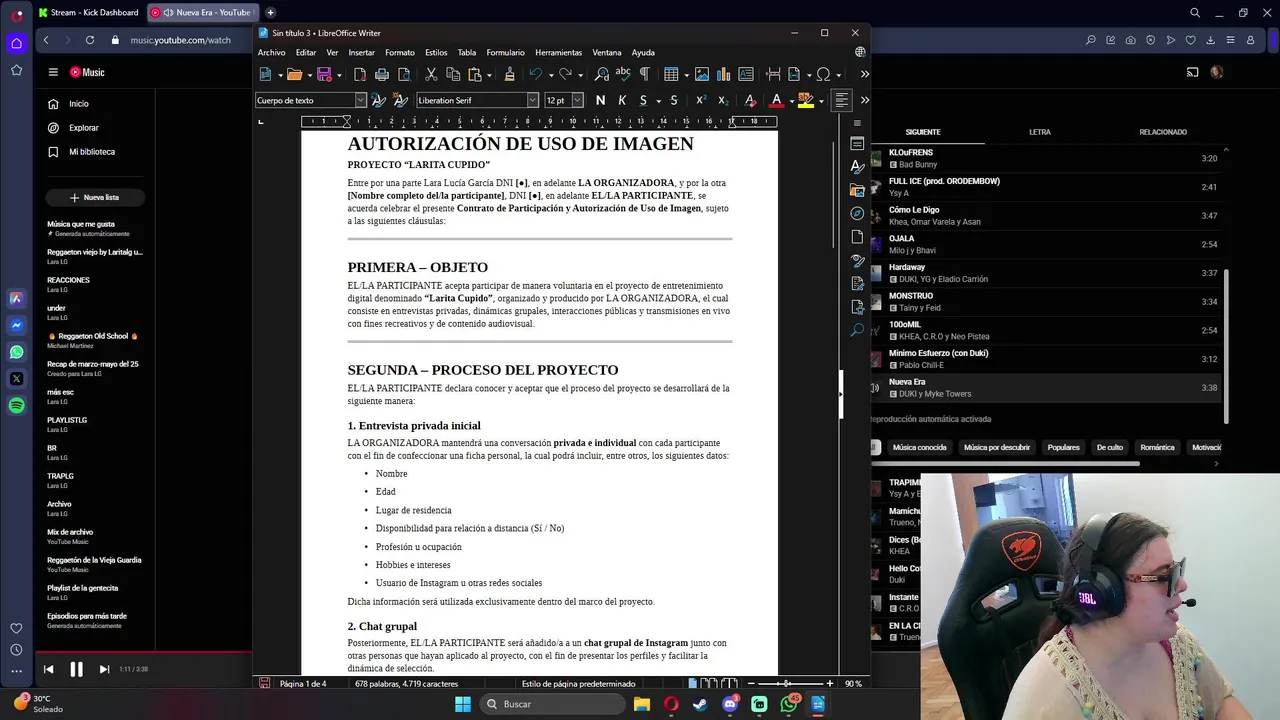This screenshot has width=1280, height=720.
Task: Insert a page break
Action: [x=773, y=74]
